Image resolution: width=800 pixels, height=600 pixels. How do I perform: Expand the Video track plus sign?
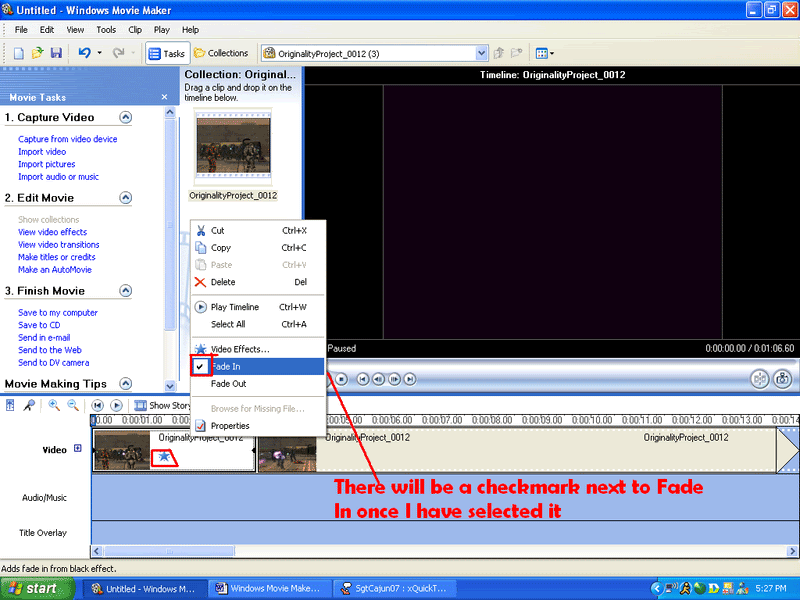tap(78, 449)
